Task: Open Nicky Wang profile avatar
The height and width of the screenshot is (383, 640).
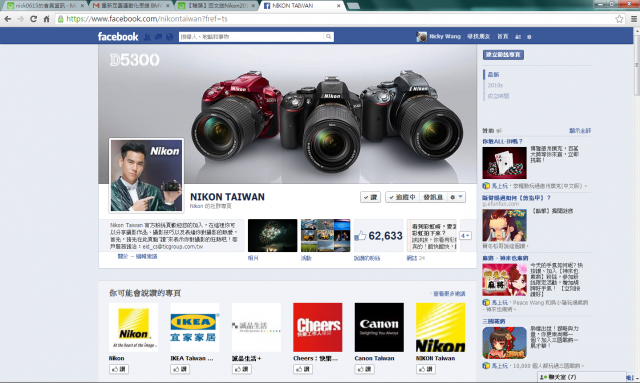Action: [x=421, y=37]
